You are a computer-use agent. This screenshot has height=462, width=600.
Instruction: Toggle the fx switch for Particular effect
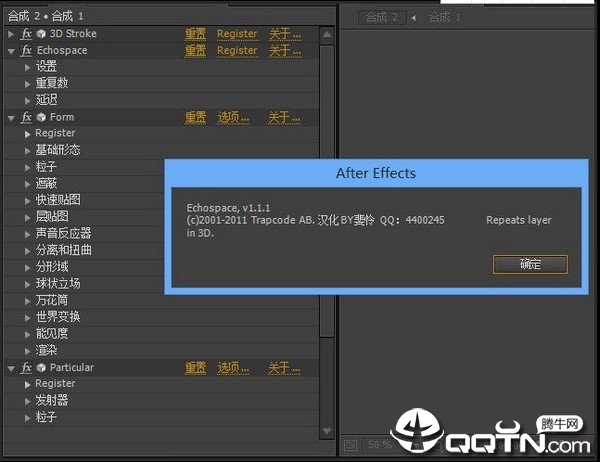(x=27, y=368)
